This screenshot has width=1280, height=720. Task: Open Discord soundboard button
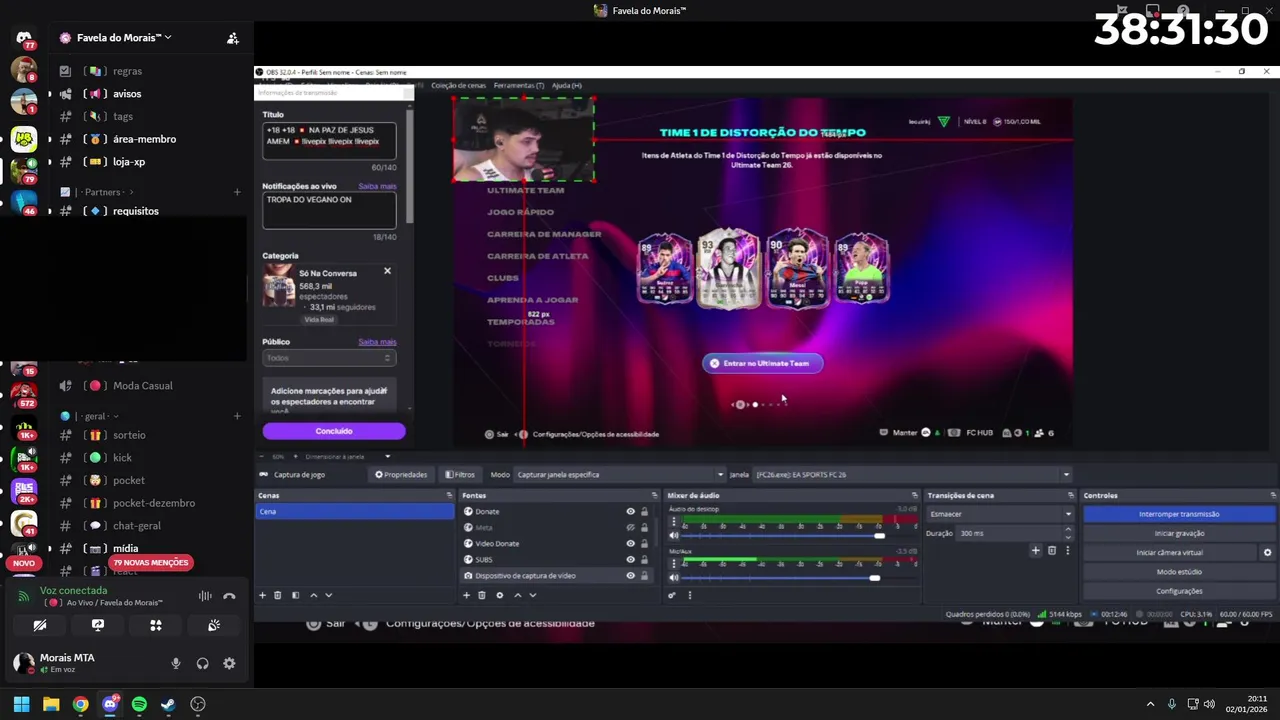(214, 625)
